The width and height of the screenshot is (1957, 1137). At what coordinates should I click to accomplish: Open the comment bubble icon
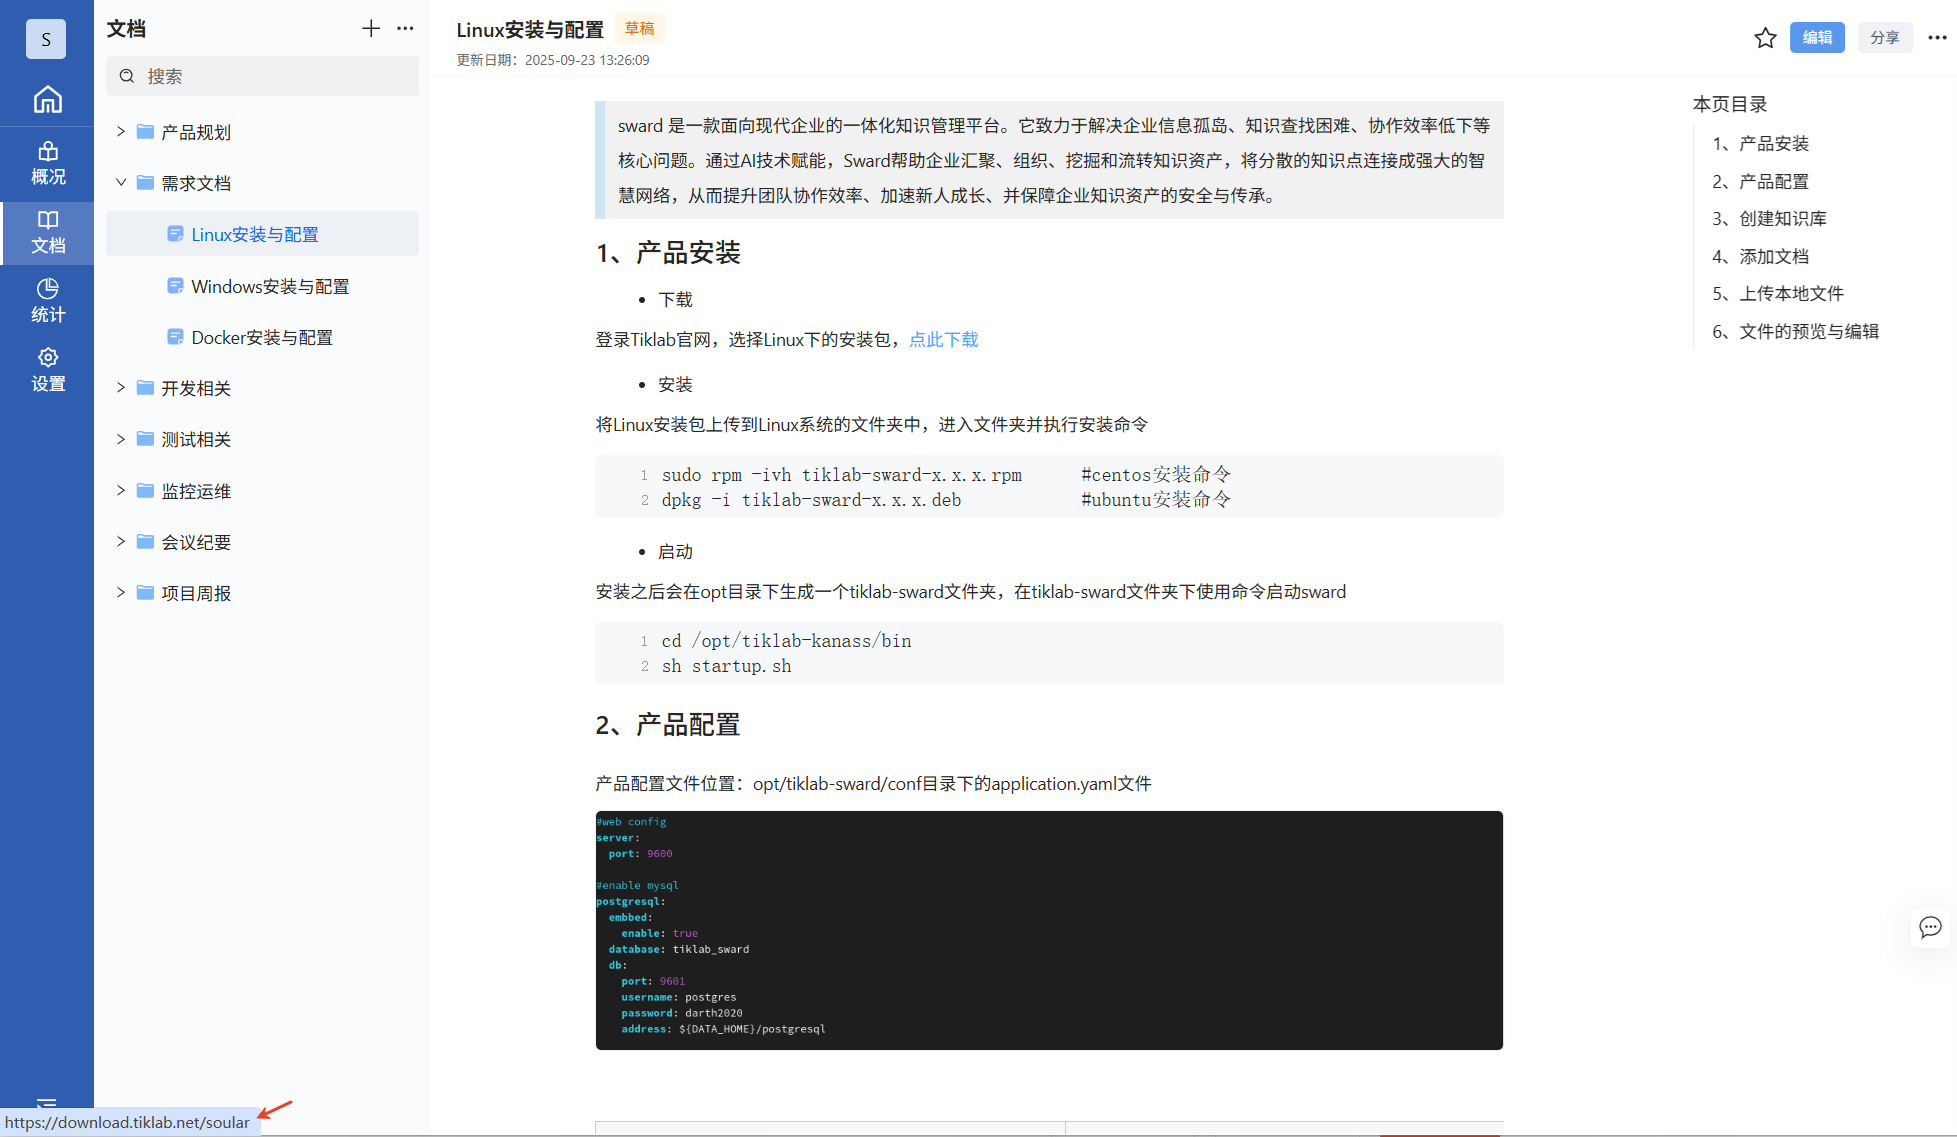point(1930,927)
